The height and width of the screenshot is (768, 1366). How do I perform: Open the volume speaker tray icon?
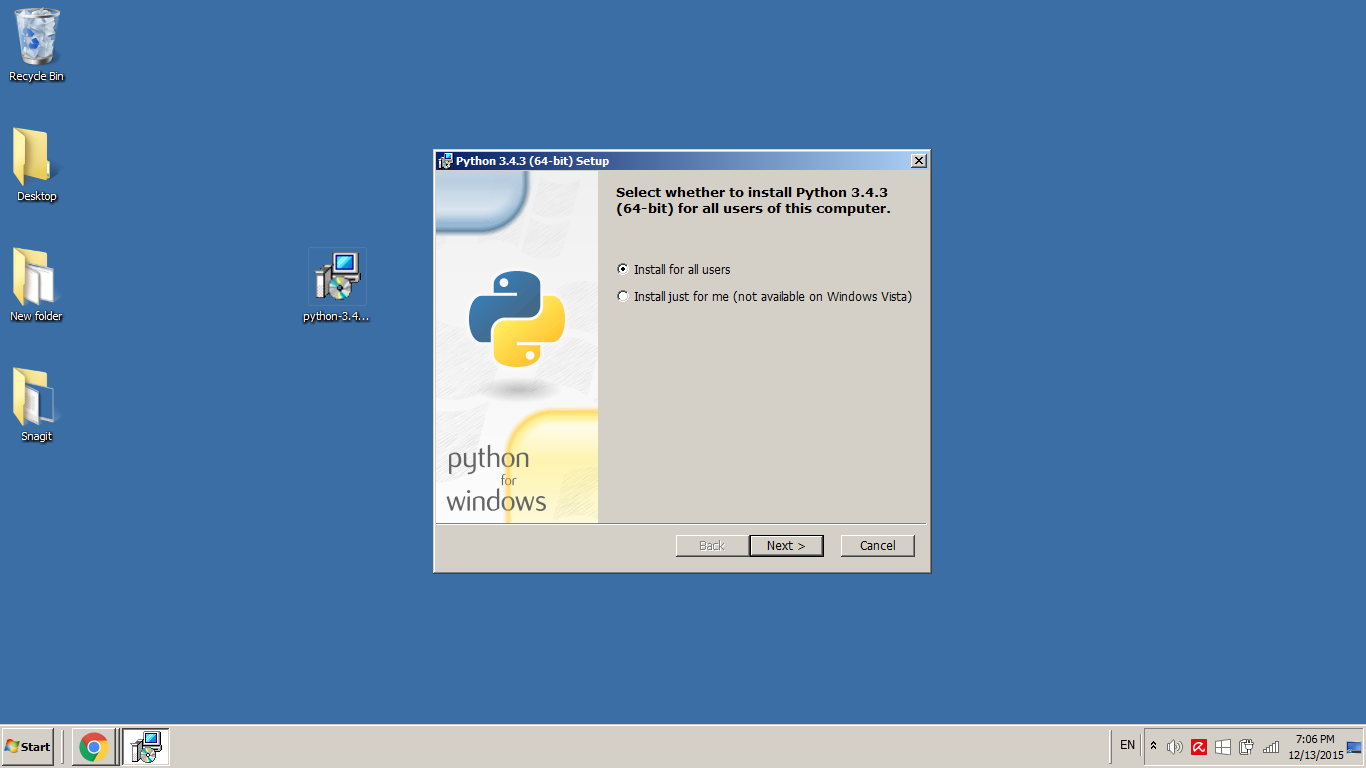pyautogui.click(x=1175, y=747)
